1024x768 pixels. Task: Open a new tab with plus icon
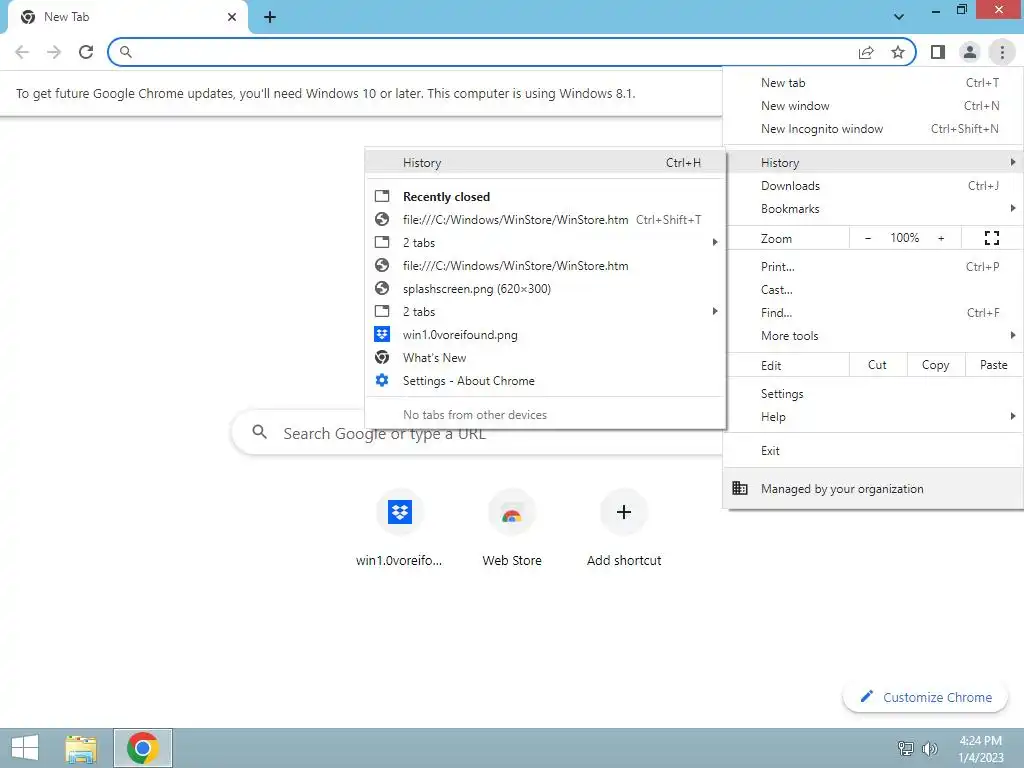click(x=270, y=18)
